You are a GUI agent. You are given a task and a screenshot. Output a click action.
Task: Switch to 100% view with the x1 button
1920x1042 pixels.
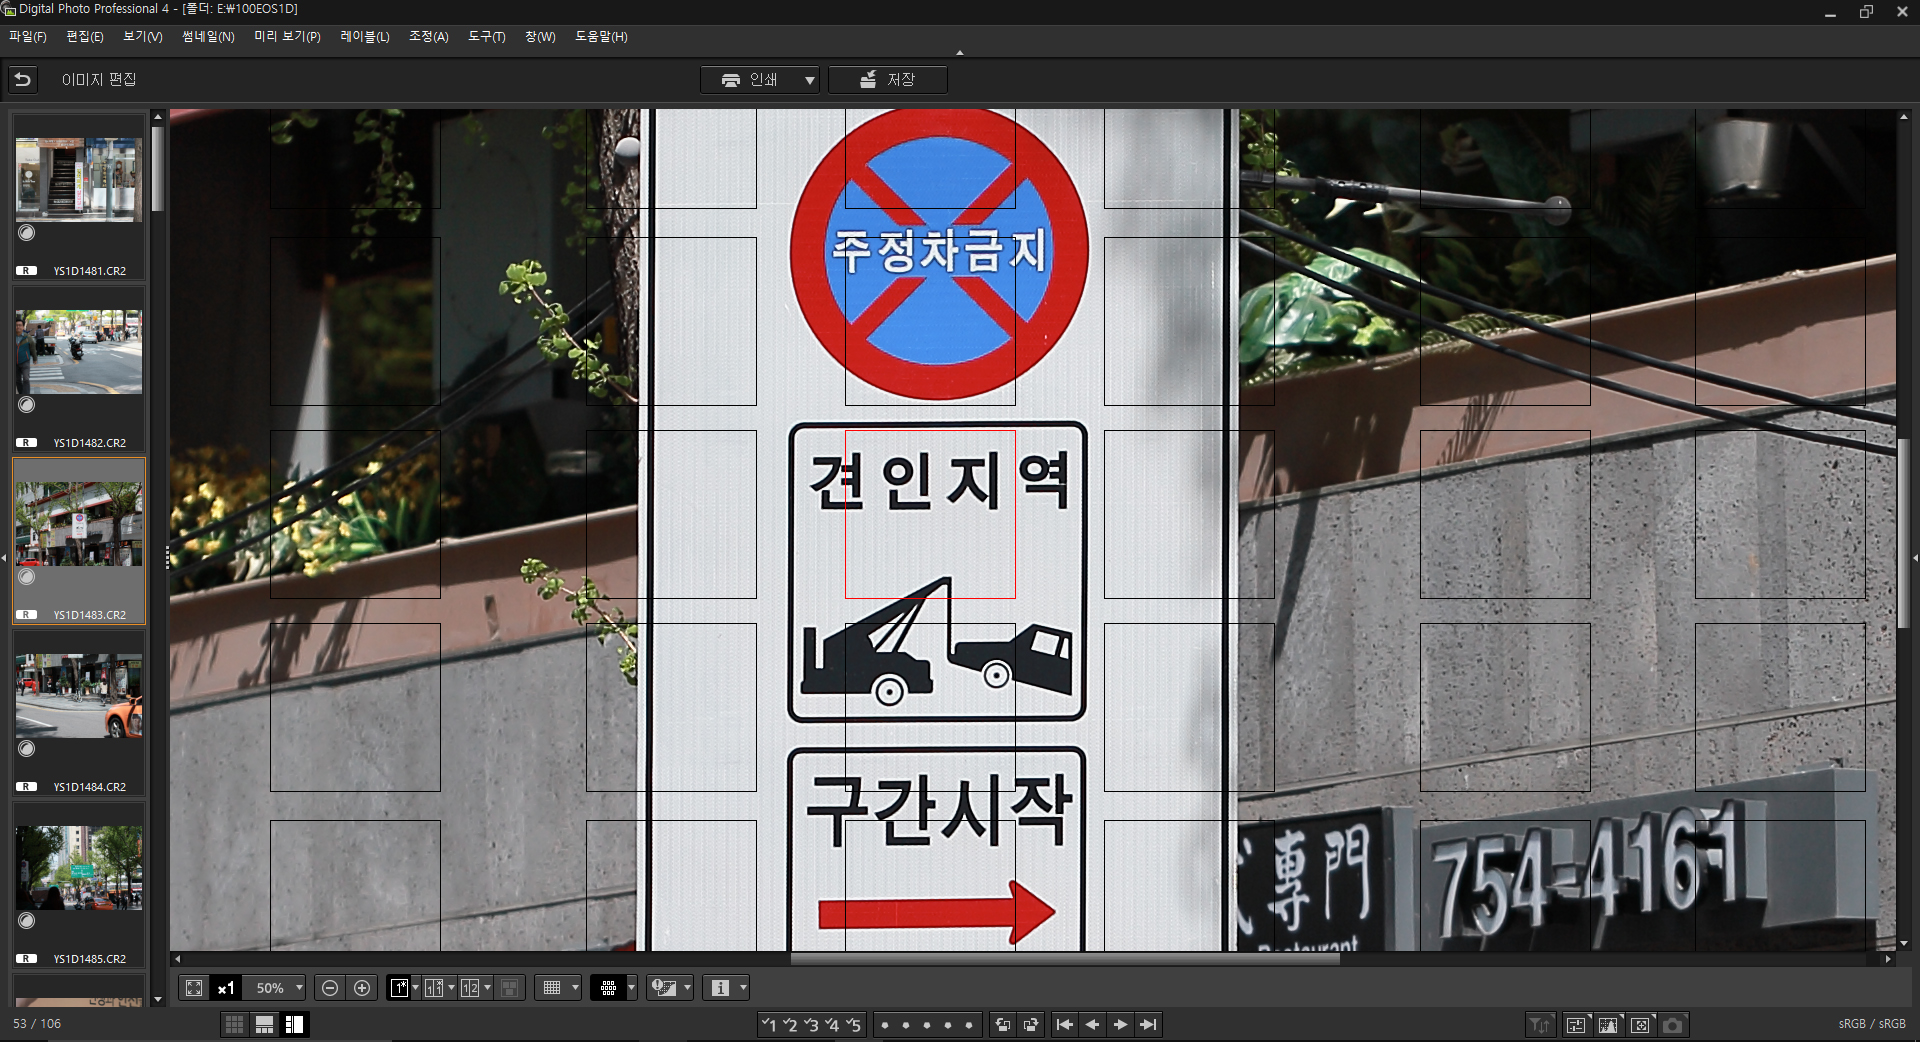226,988
